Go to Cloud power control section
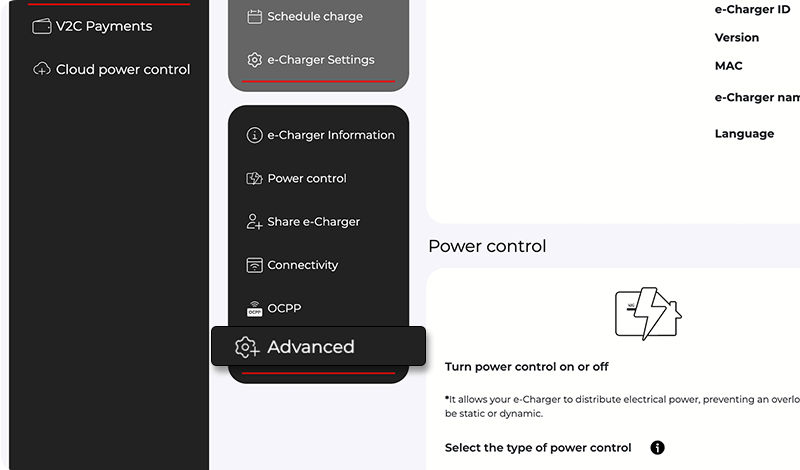Viewport: 800px width, 470px height. click(x=123, y=69)
